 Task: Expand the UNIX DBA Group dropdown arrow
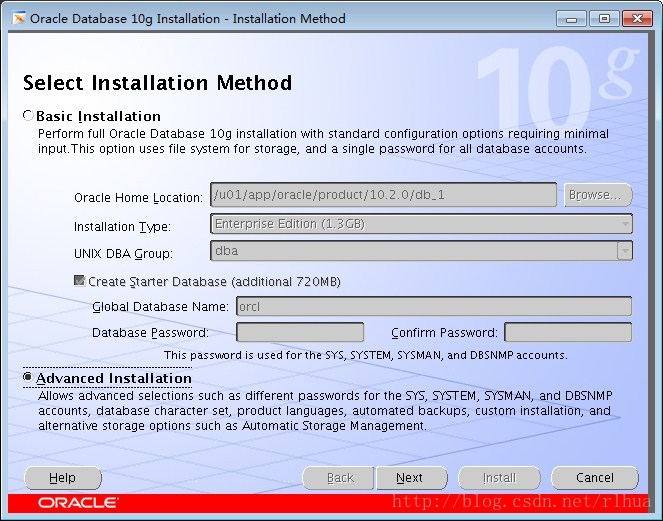point(625,251)
